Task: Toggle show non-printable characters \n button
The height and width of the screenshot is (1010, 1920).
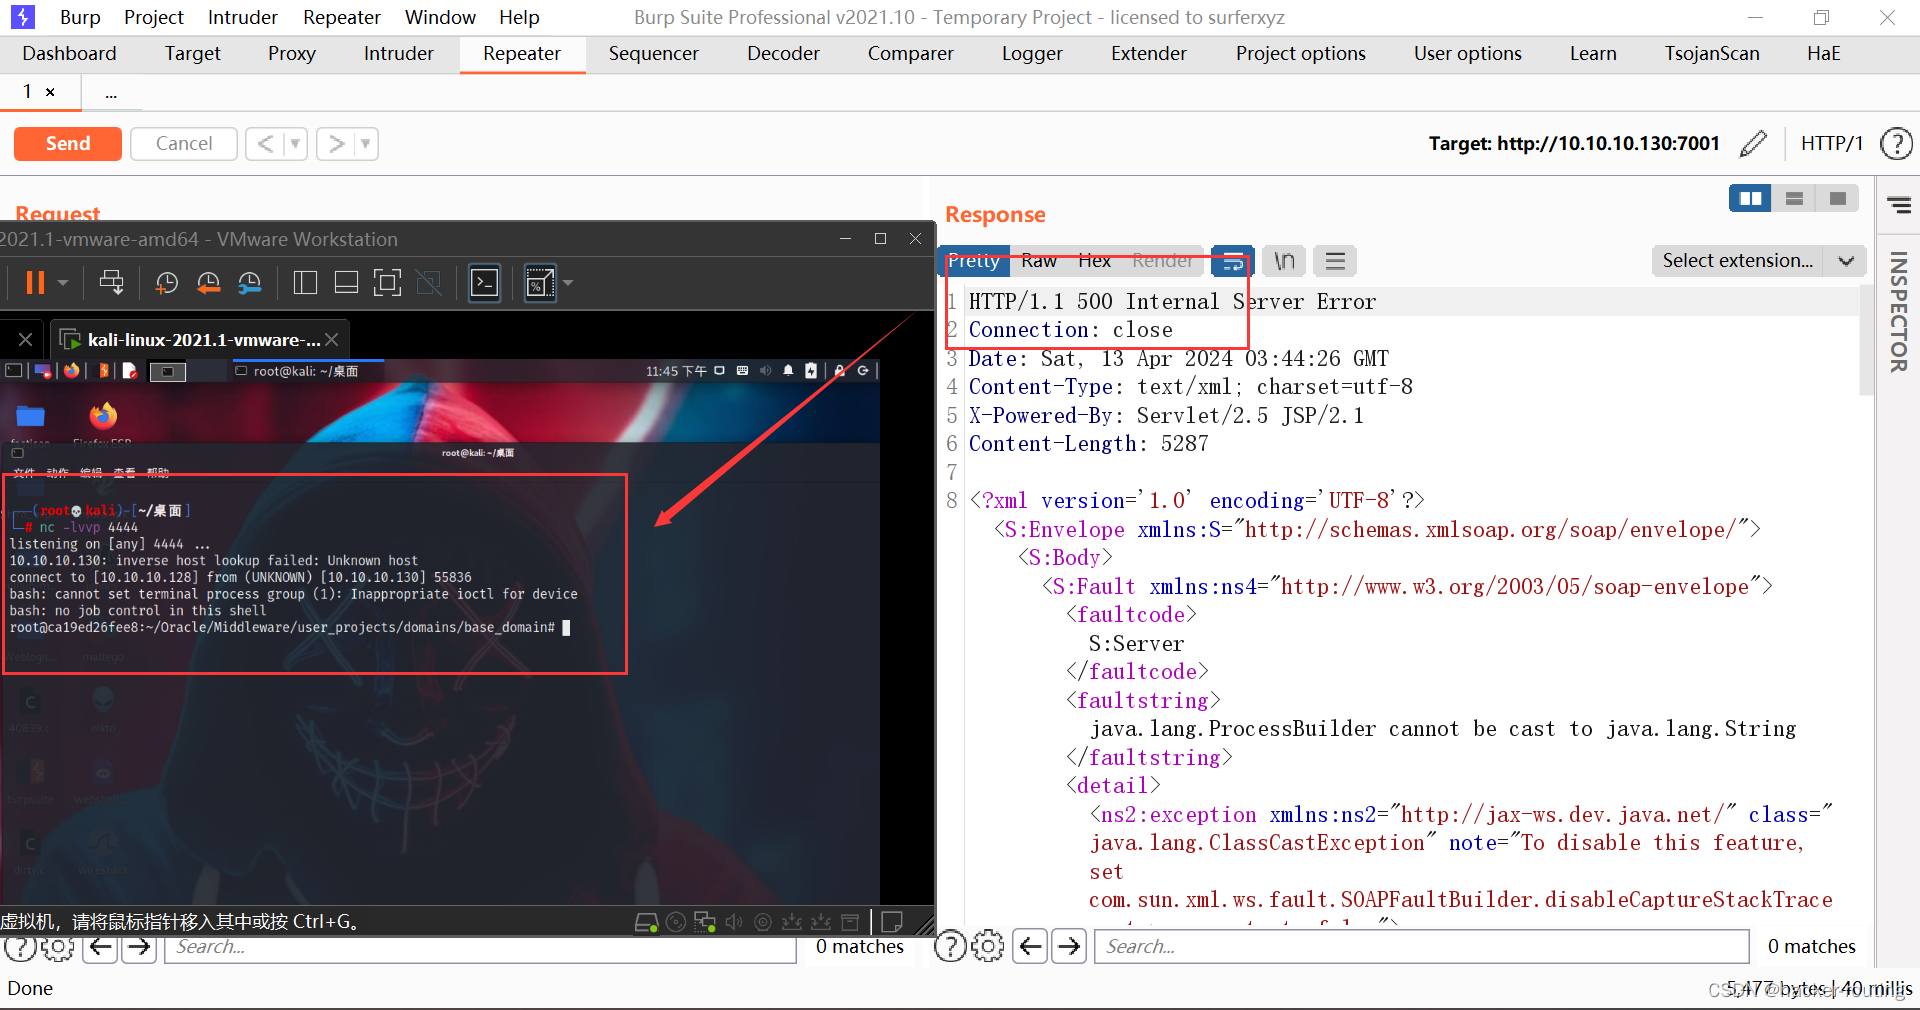Action: 1284,262
